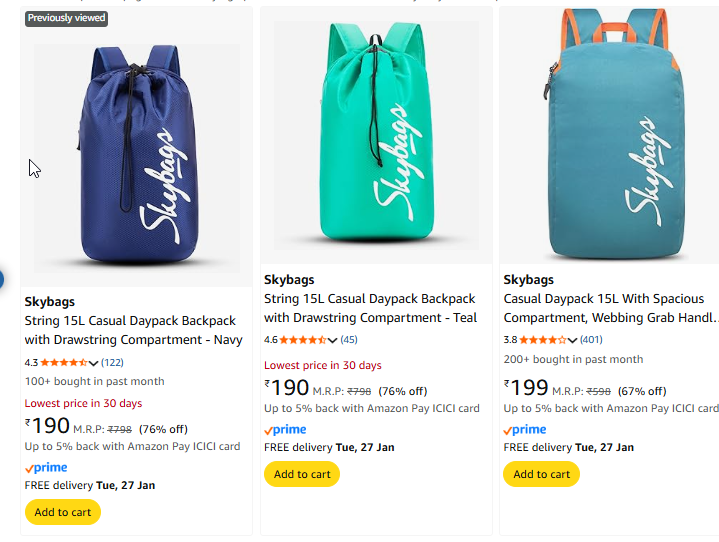
Task: Add the Teal backpack to cart
Action: [x=302, y=474]
